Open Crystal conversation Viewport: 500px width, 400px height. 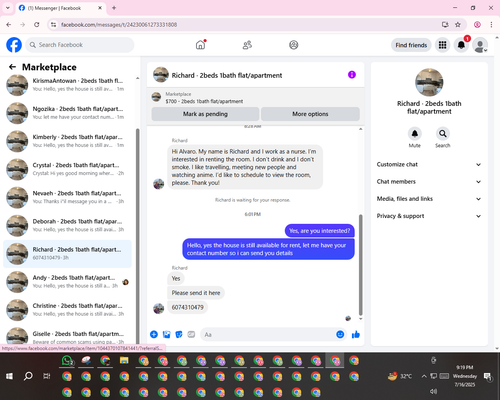point(67,169)
